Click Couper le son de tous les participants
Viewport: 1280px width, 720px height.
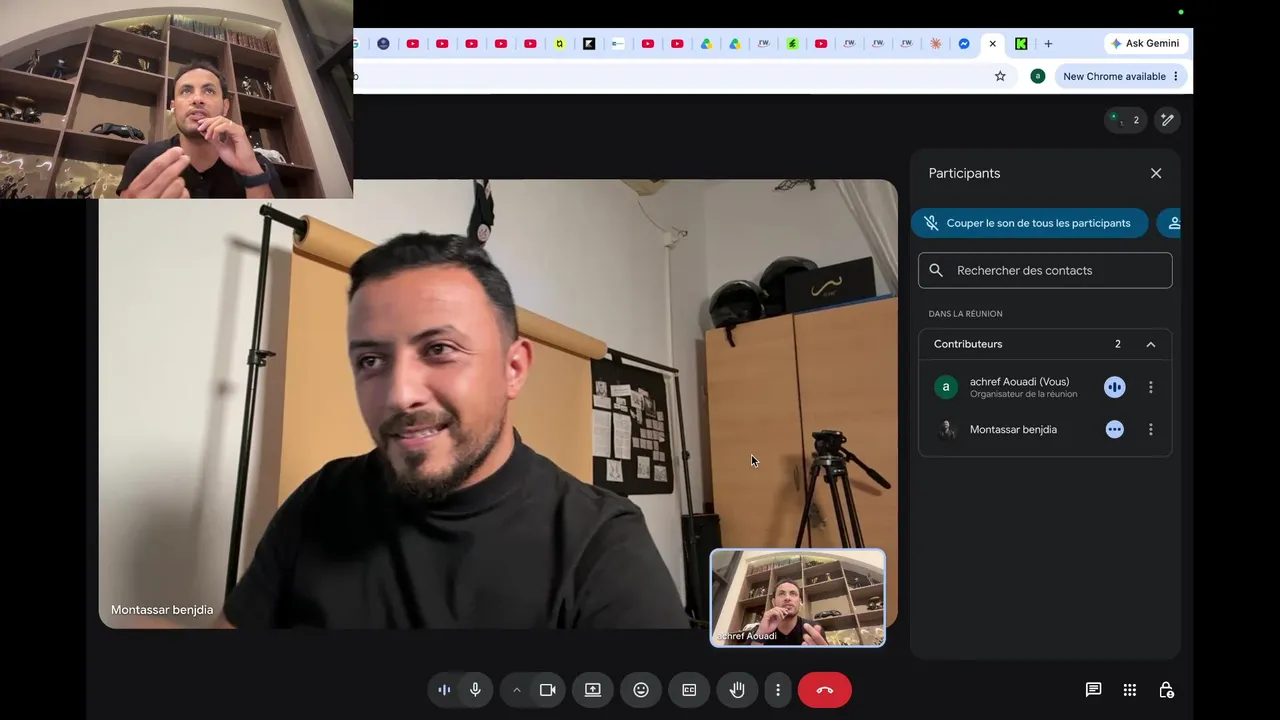tap(1029, 223)
